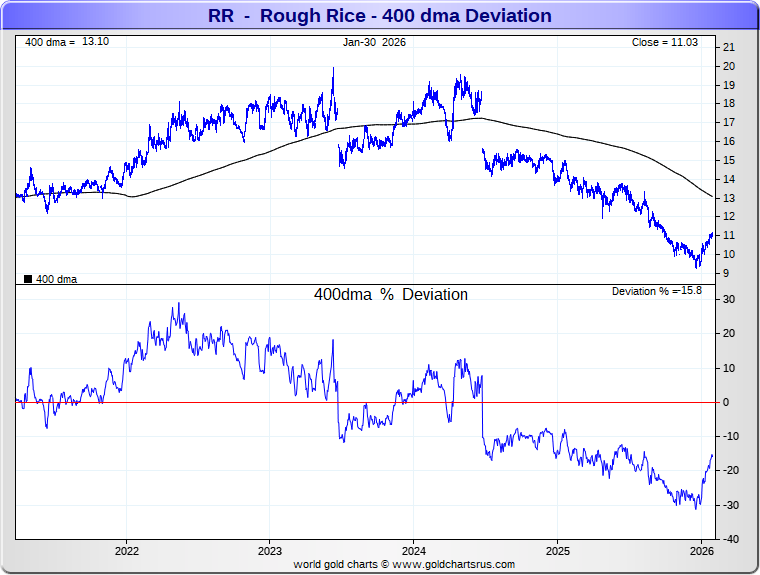Click the price axis value 20

tap(728, 66)
